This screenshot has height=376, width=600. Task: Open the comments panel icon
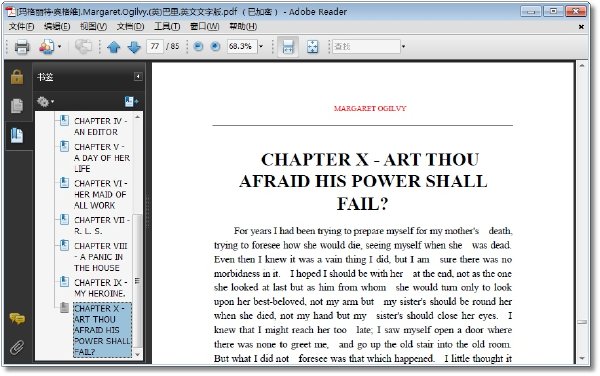[17, 318]
